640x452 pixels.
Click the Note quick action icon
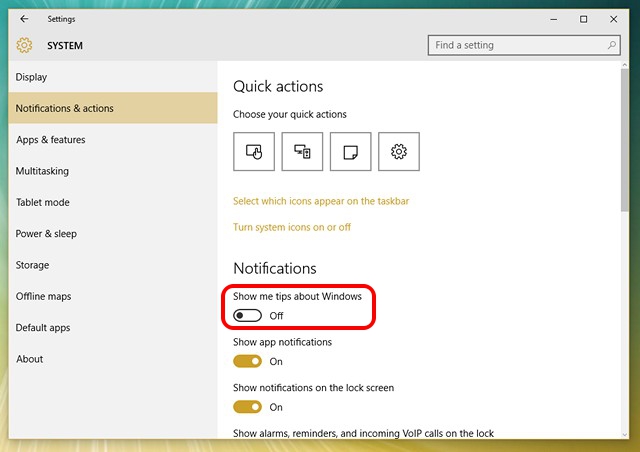point(350,151)
